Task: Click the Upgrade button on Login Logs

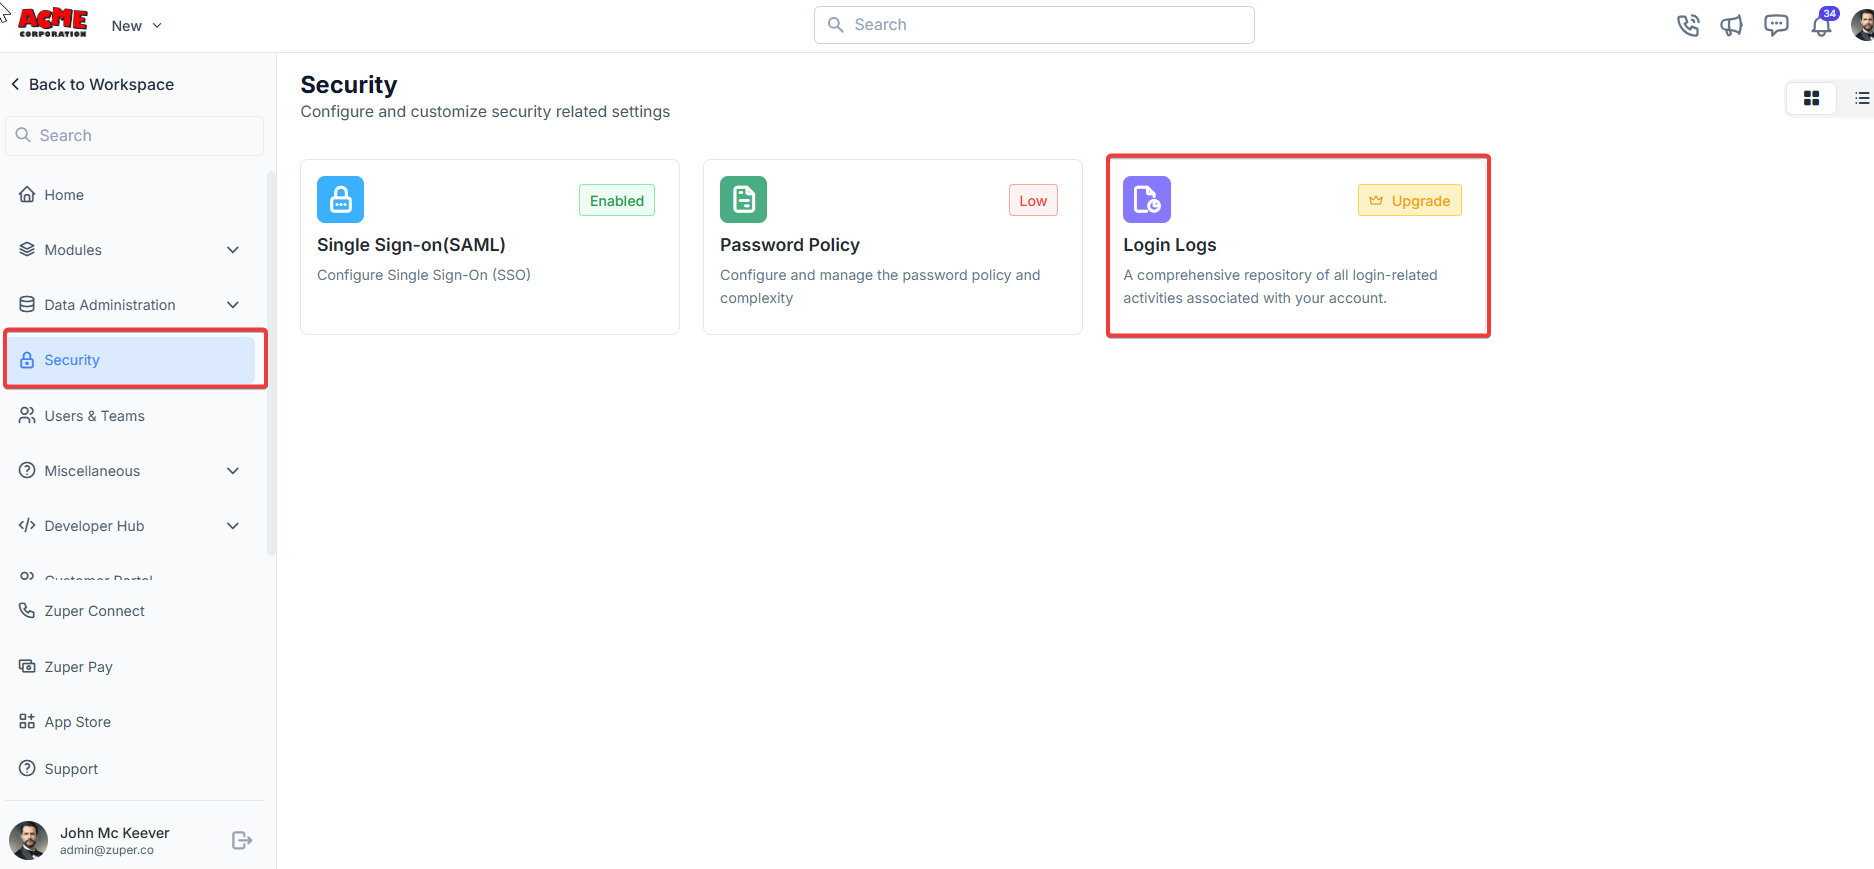Action: click(x=1410, y=201)
